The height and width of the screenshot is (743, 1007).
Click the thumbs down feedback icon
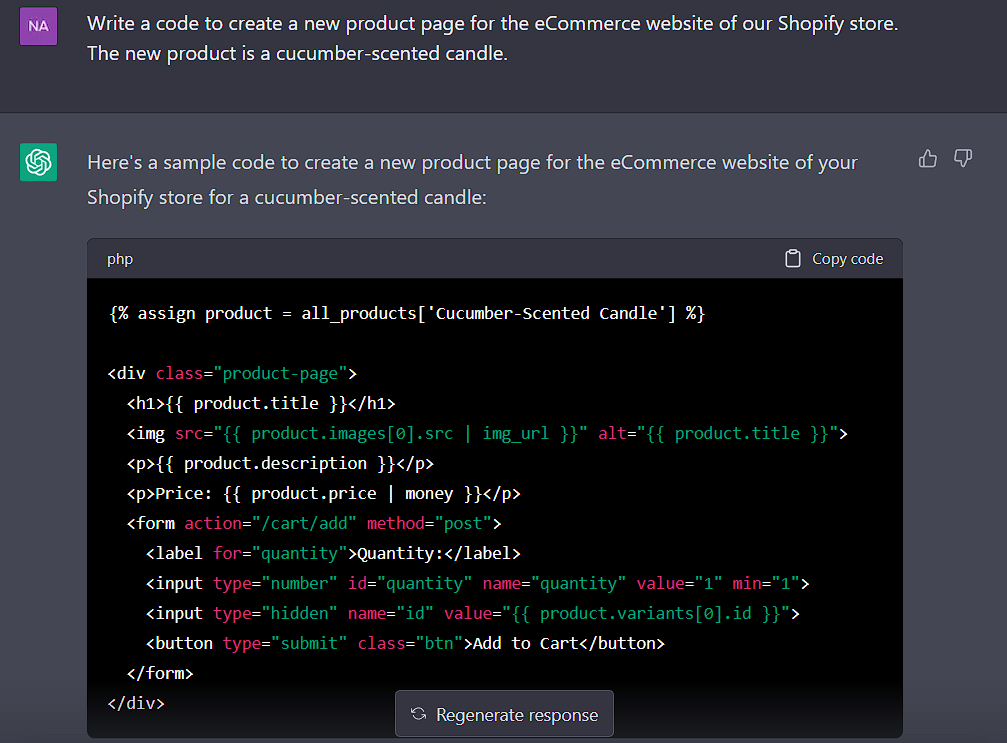[x=963, y=159]
